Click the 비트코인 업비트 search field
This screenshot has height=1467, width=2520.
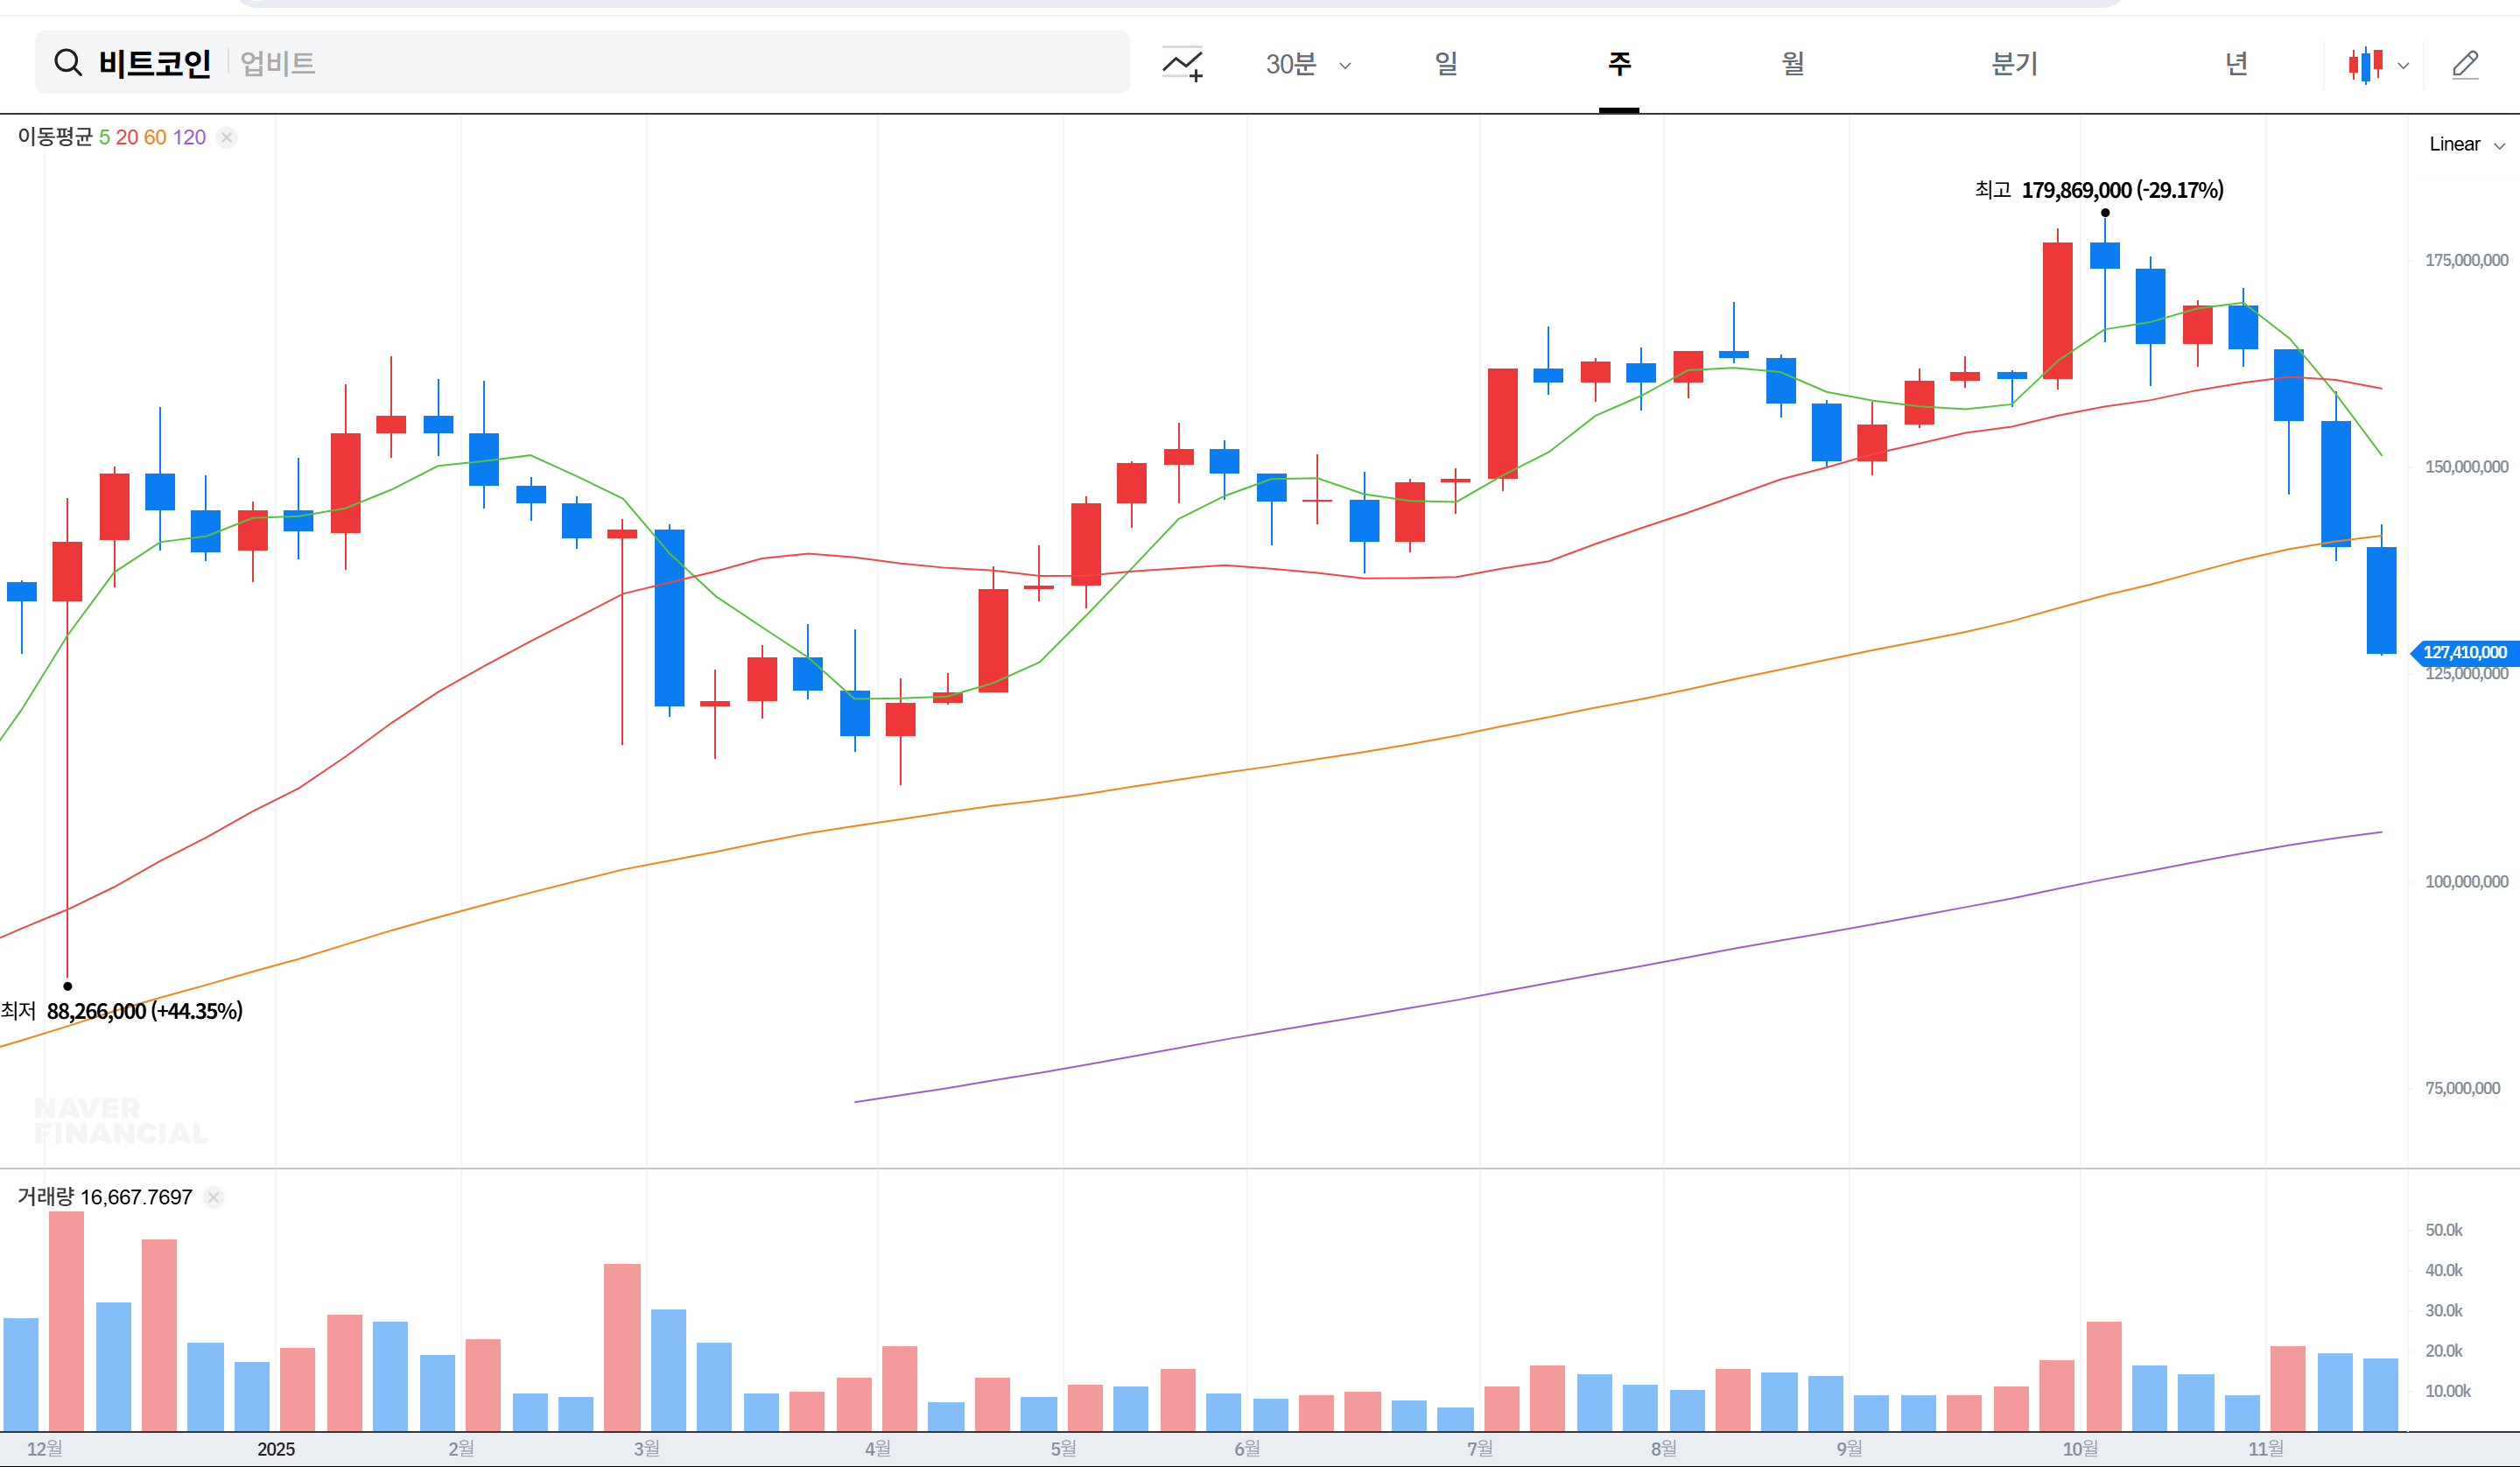582,62
